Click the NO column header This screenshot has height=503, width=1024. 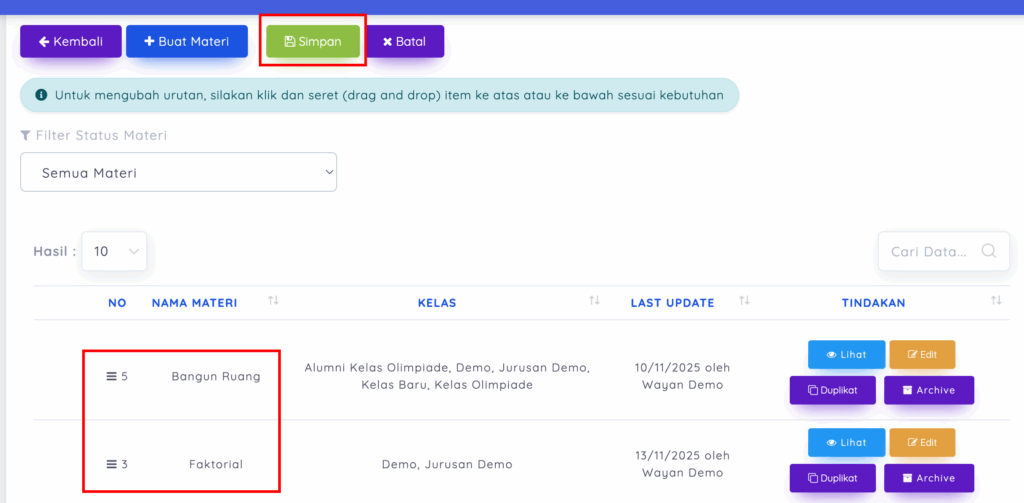pyautogui.click(x=117, y=303)
